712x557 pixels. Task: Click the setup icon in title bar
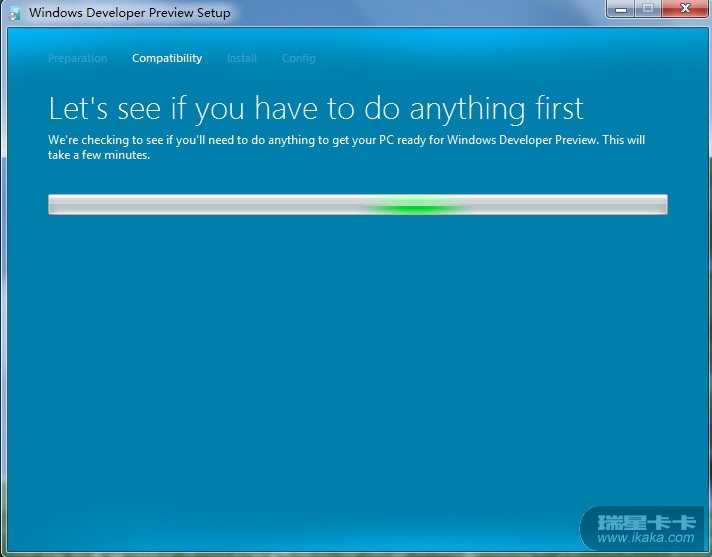(15, 13)
